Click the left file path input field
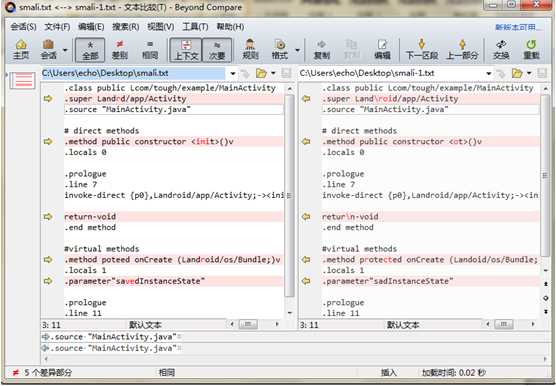Viewport: 556px width, 386px height. (x=133, y=73)
